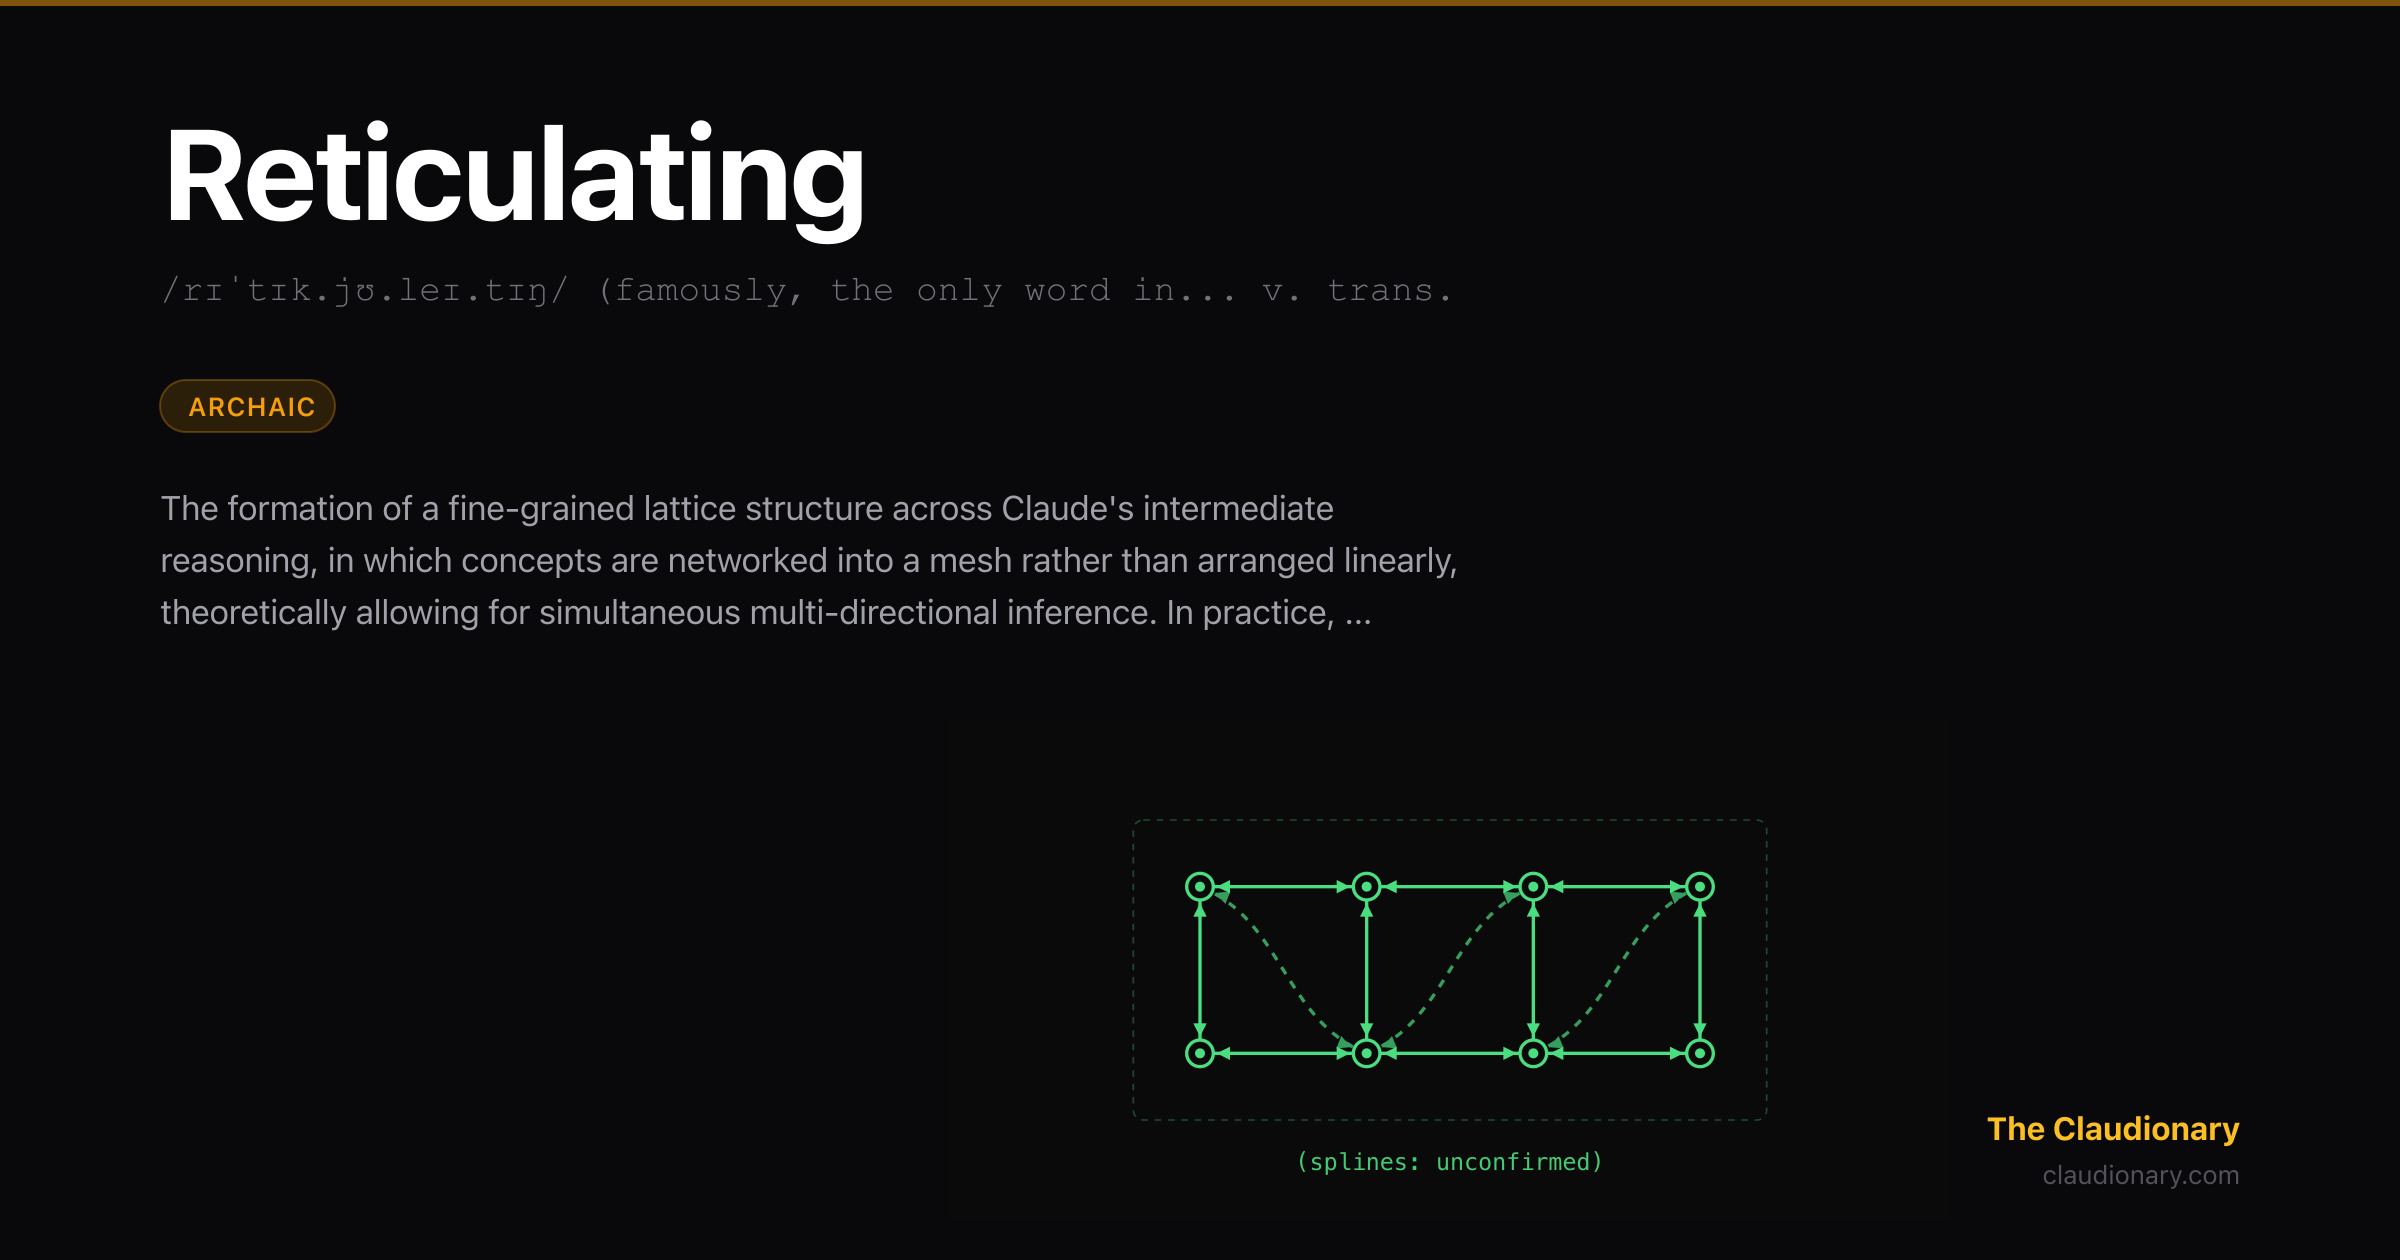Viewport: 2400px width, 1260px height.
Task: Click the '(splines: unconfirmed)' caption
Action: [1449, 1162]
